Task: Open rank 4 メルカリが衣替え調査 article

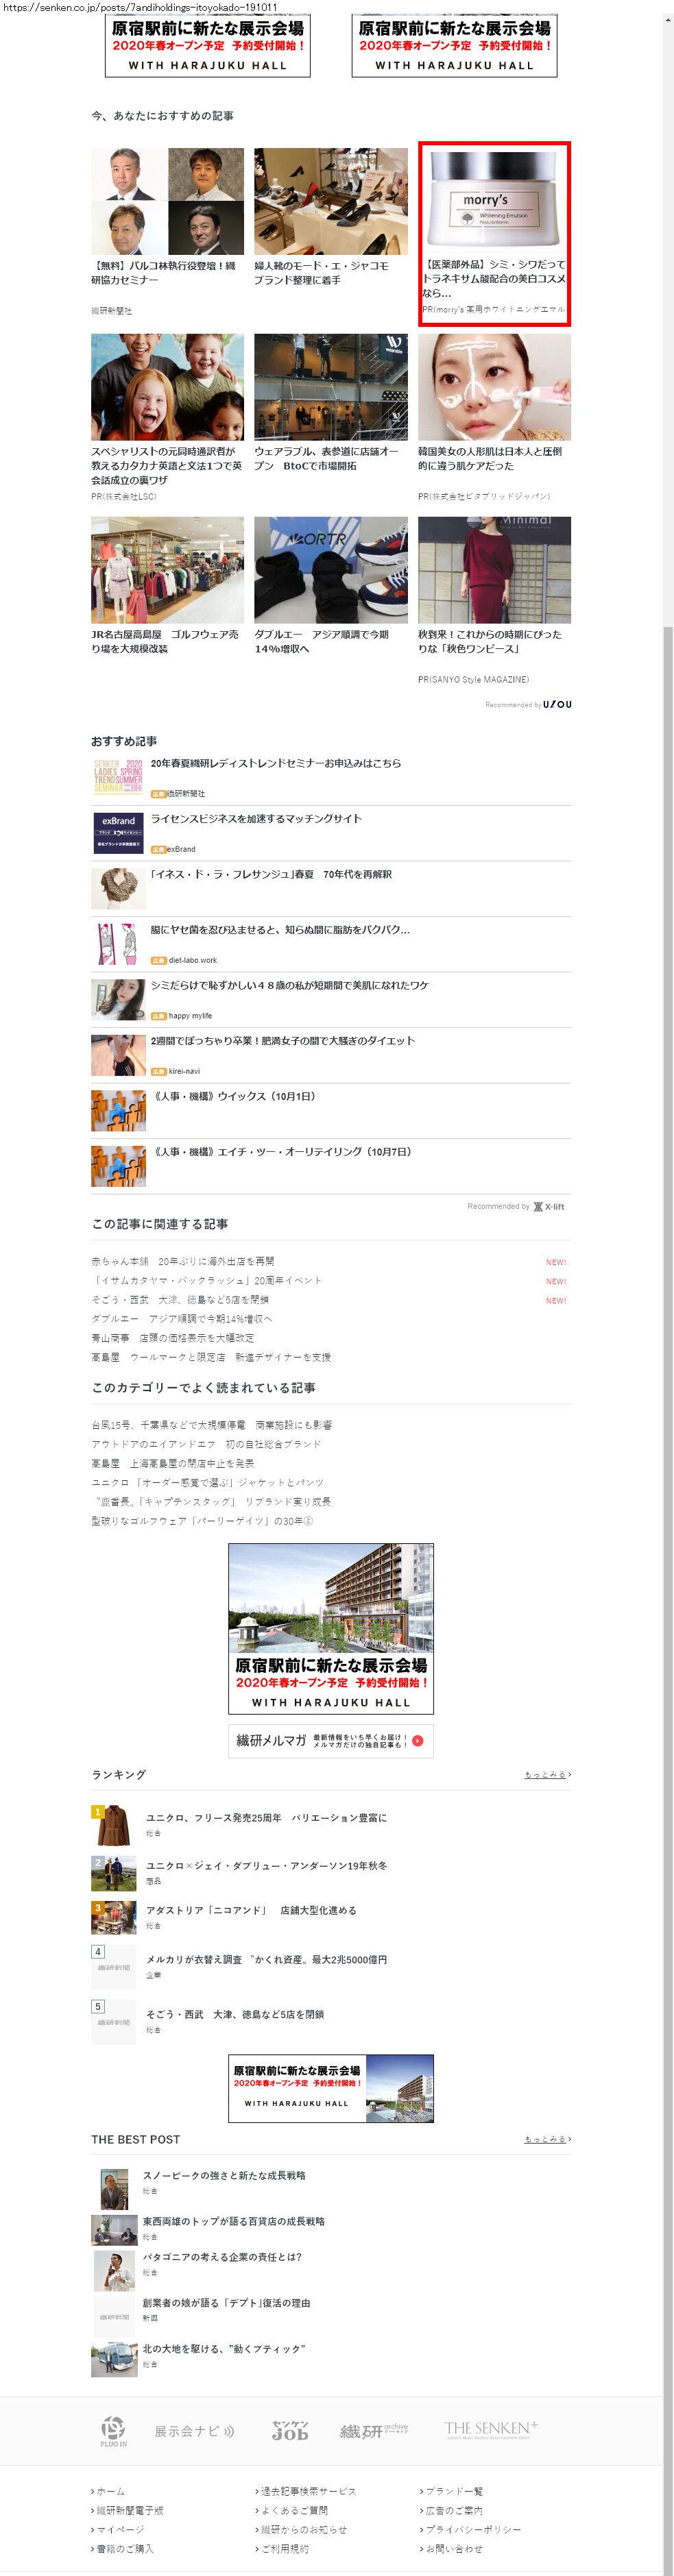Action: pos(266,1960)
